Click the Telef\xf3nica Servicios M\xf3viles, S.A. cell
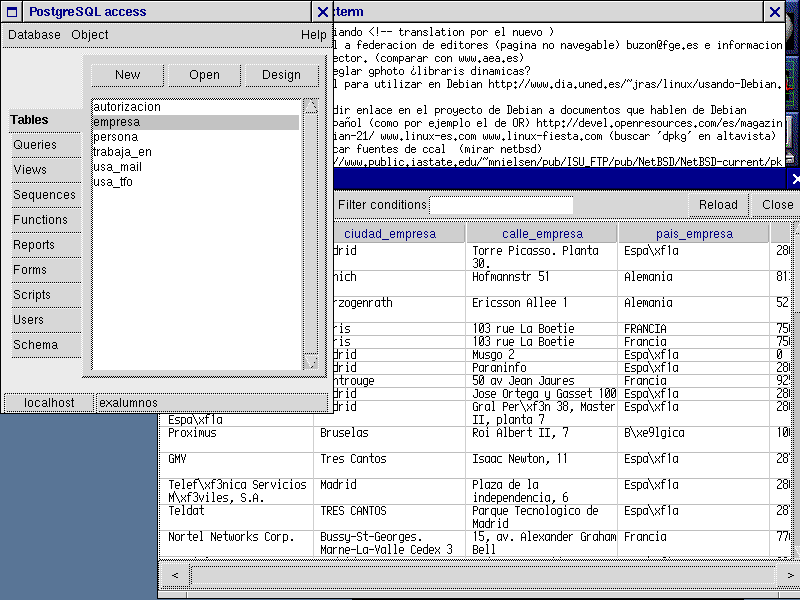800x600 pixels. [x=237, y=491]
